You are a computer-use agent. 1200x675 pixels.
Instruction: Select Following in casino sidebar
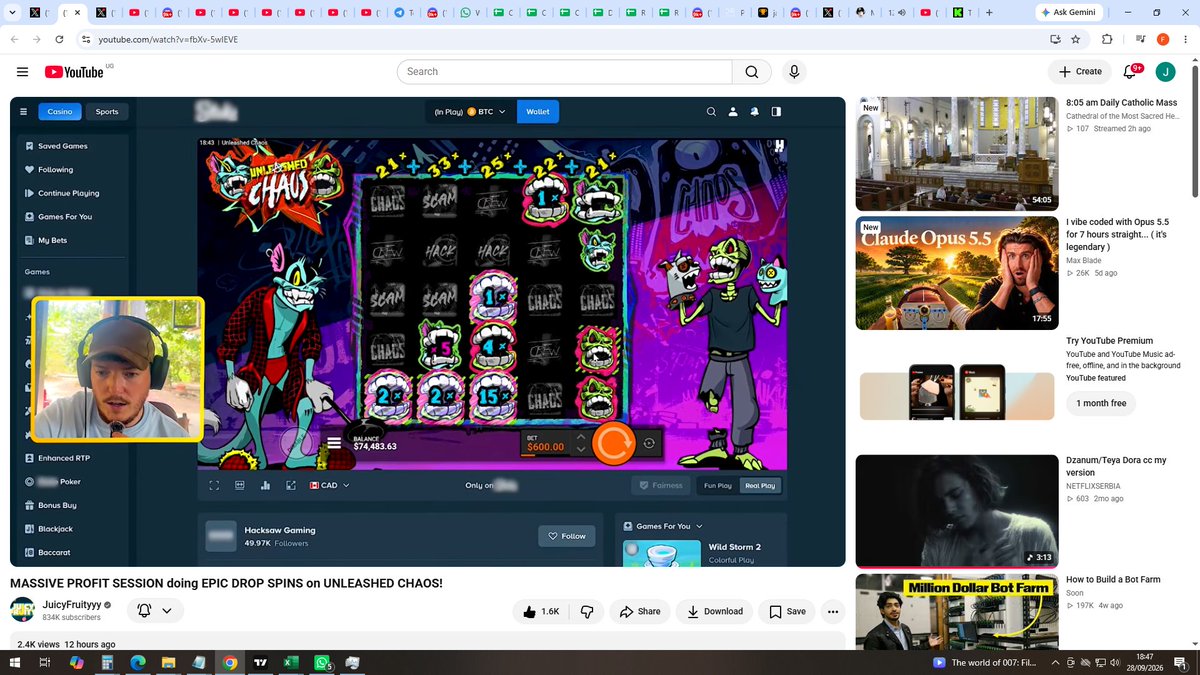[55, 170]
